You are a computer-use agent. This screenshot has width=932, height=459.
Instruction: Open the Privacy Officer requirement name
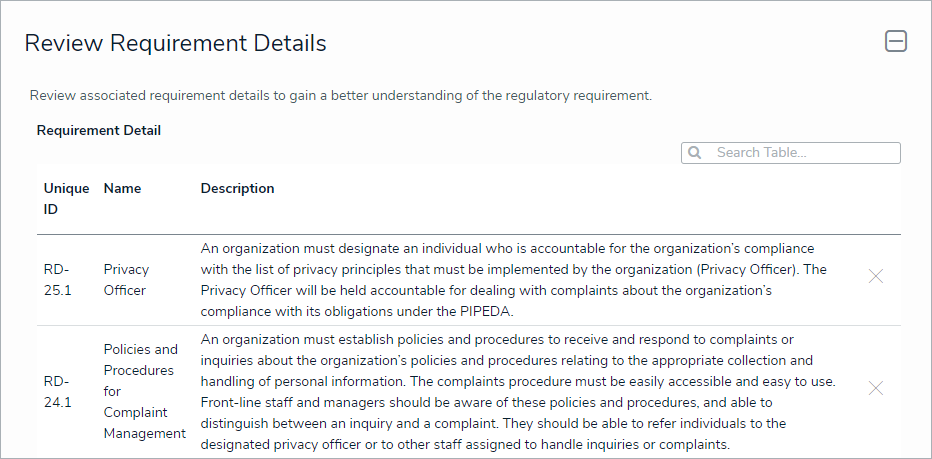(x=126, y=279)
